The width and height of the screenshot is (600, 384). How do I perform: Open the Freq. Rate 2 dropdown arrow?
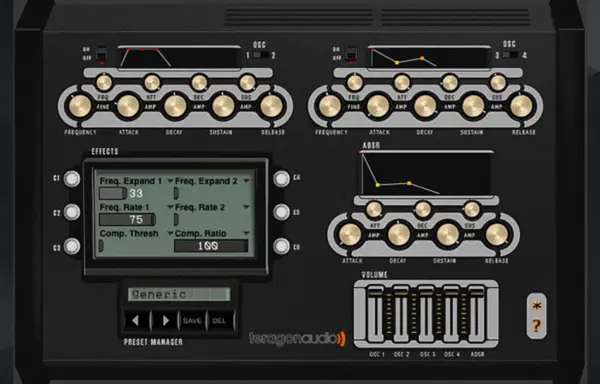point(246,207)
